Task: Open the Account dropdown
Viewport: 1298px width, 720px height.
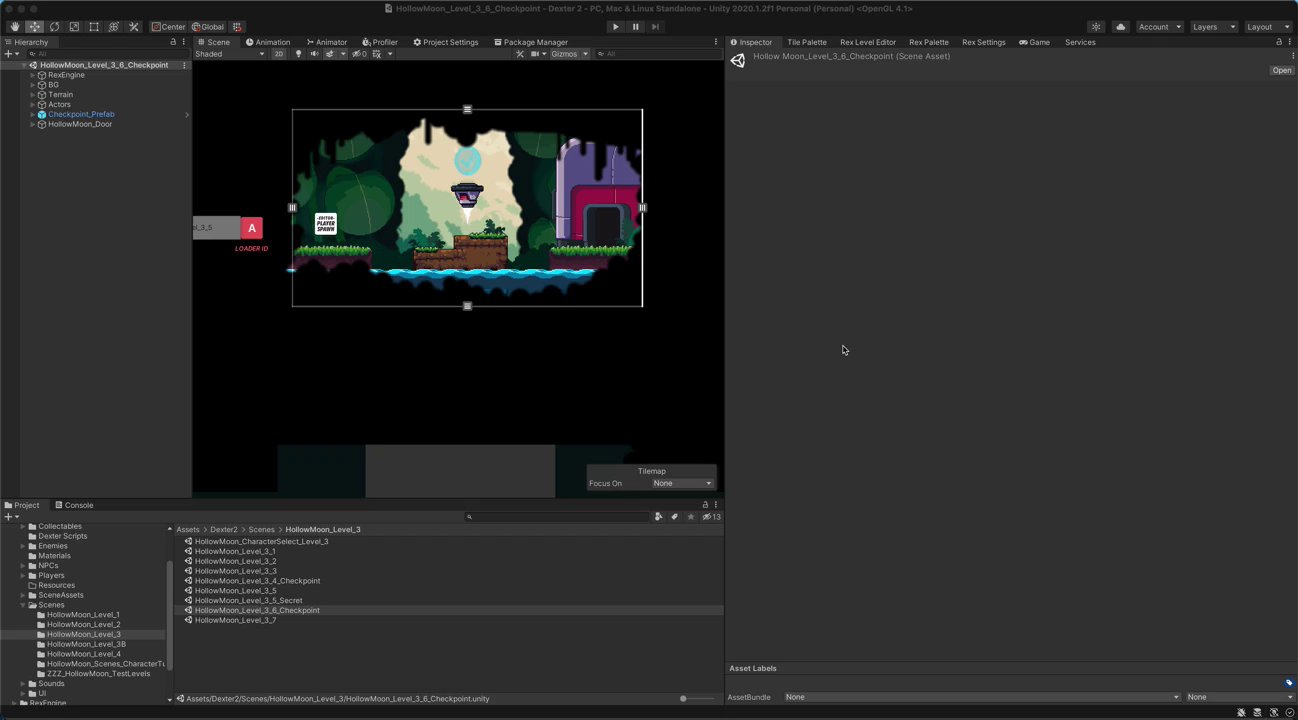Action: (x=1160, y=27)
